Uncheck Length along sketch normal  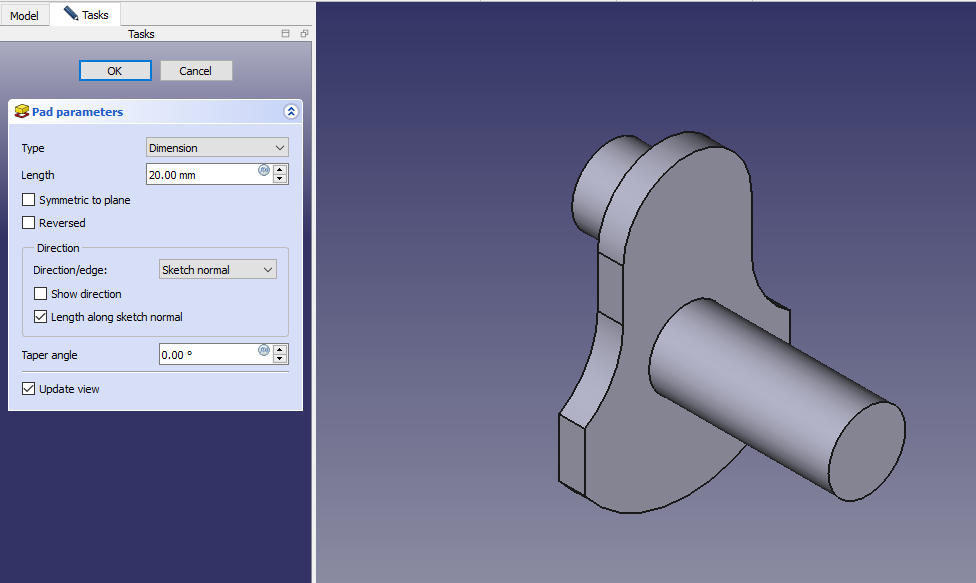41,317
